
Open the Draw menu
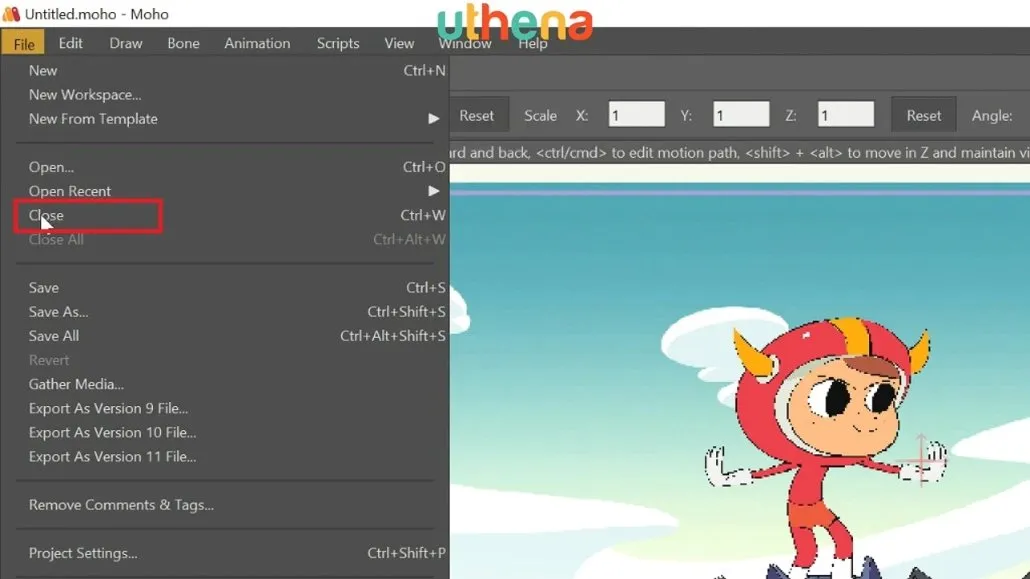tap(125, 43)
